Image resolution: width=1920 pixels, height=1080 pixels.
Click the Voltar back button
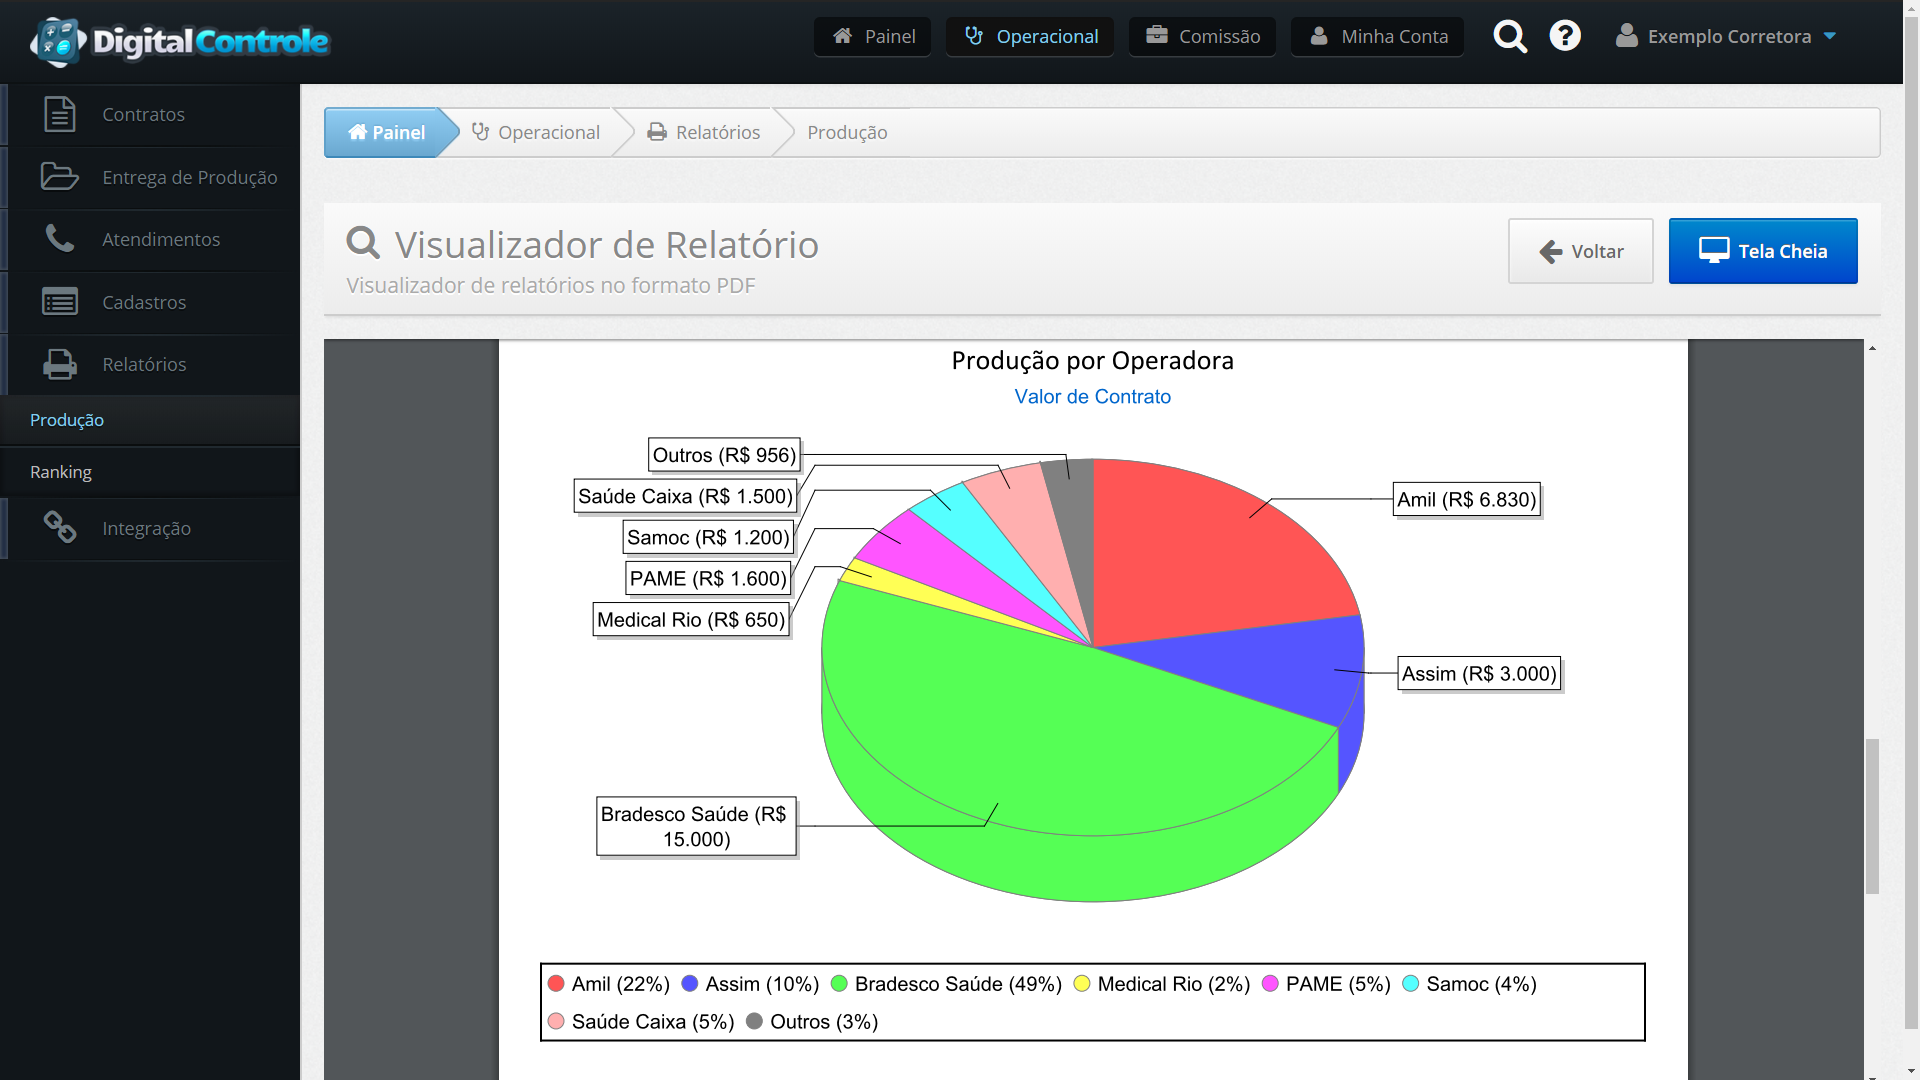(x=1580, y=251)
